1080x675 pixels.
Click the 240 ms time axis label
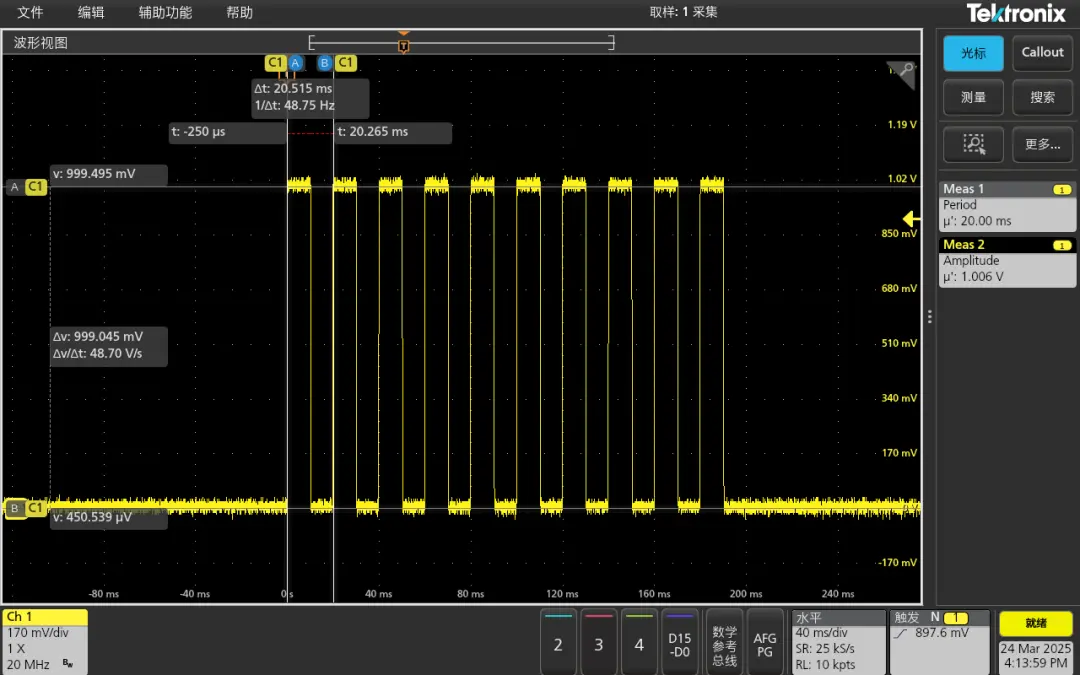(x=838, y=594)
